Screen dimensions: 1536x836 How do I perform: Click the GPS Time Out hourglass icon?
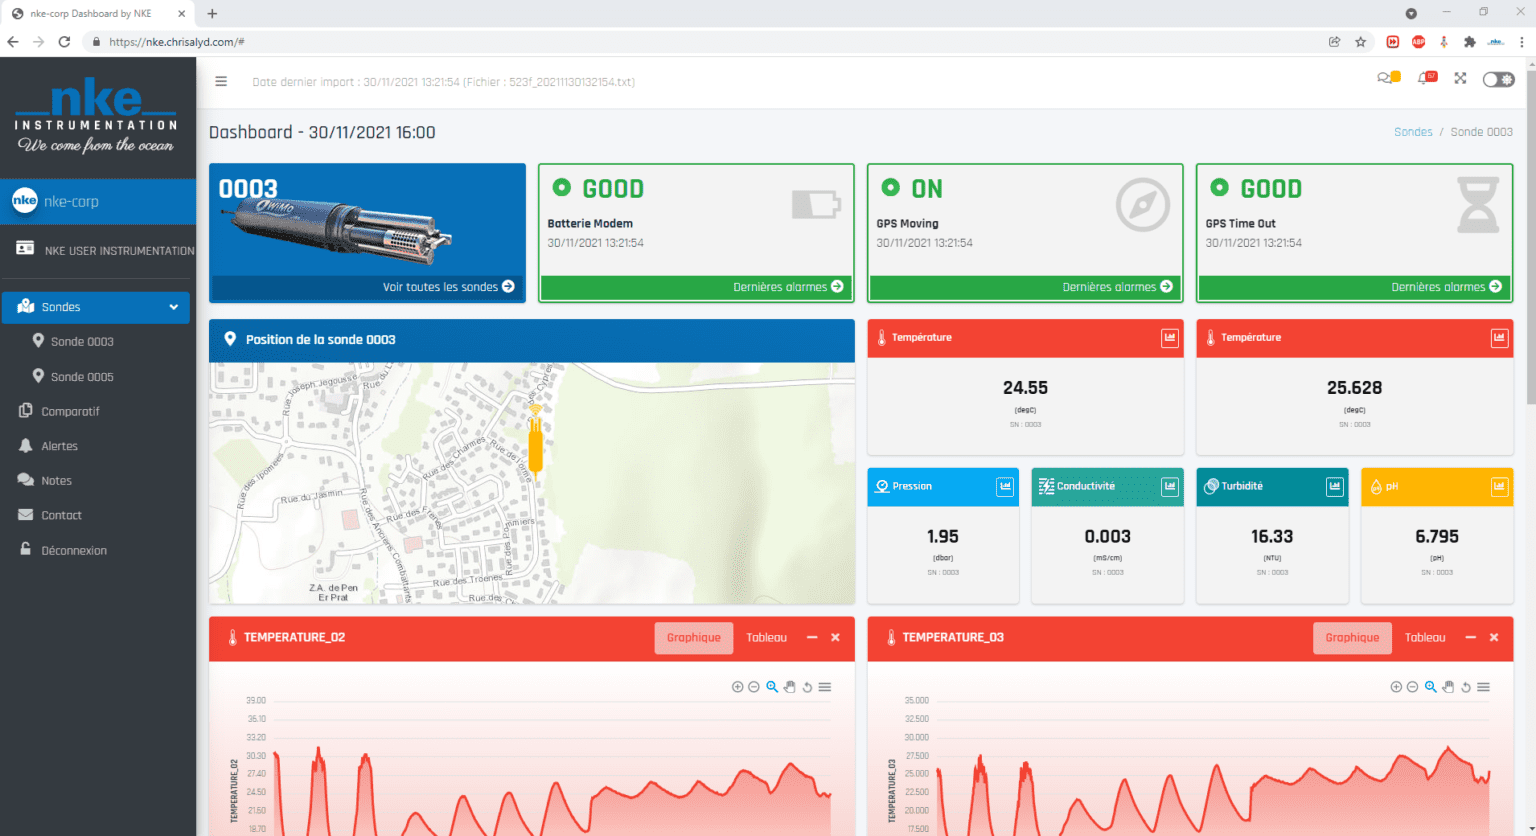tap(1477, 205)
